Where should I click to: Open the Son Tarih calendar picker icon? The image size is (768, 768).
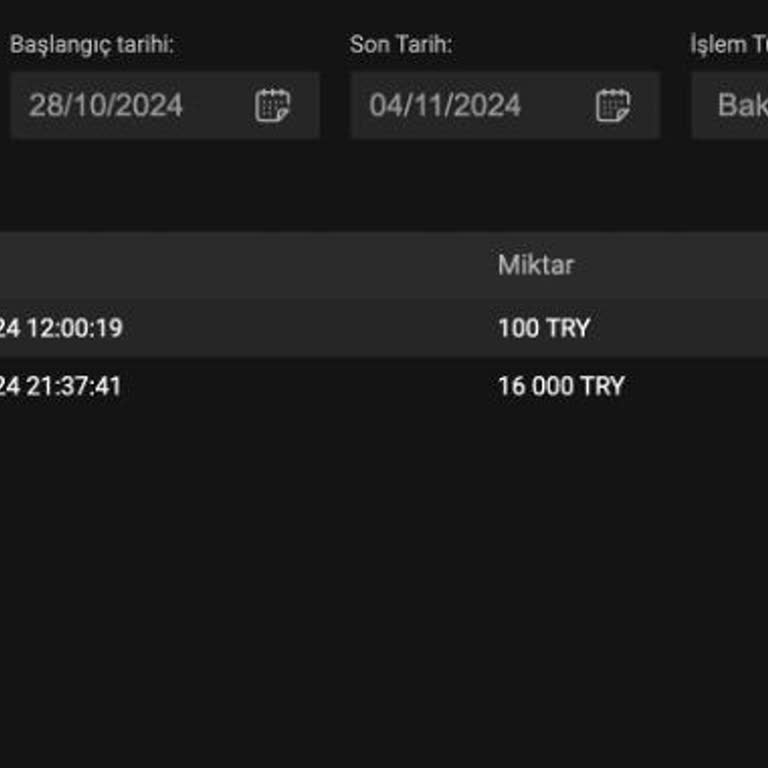613,105
